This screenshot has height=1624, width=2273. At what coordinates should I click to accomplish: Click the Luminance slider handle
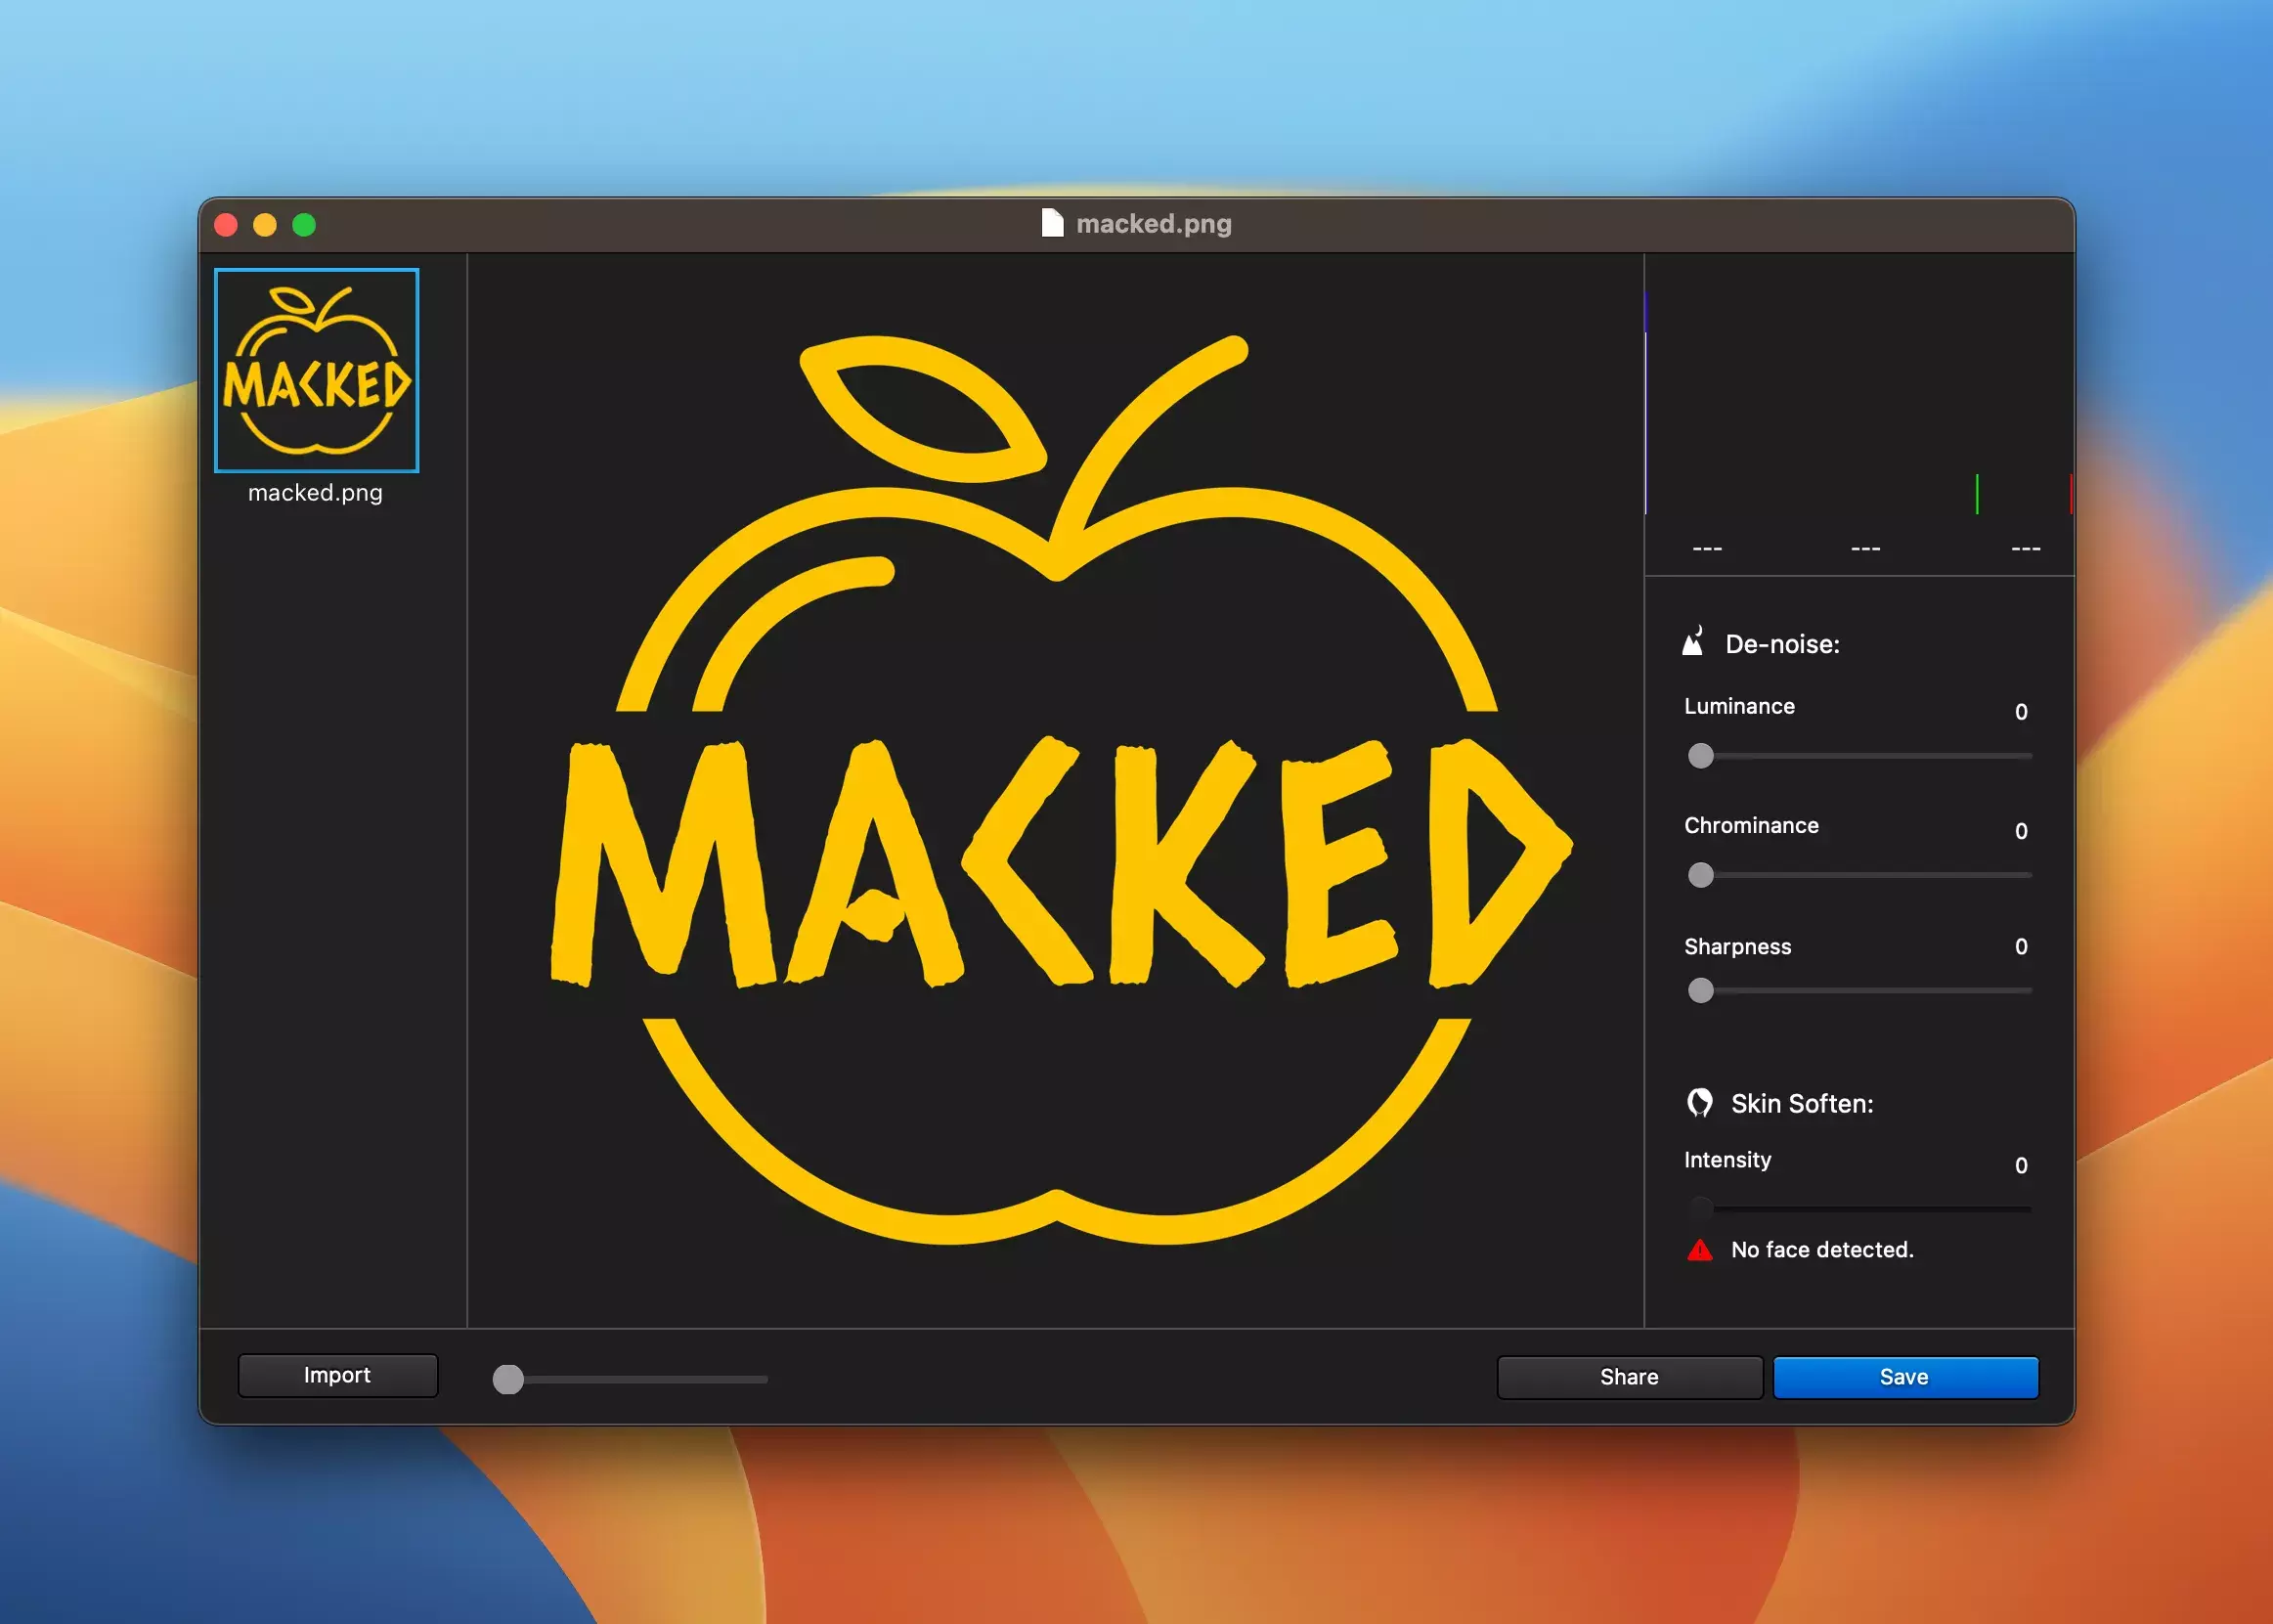1700,756
